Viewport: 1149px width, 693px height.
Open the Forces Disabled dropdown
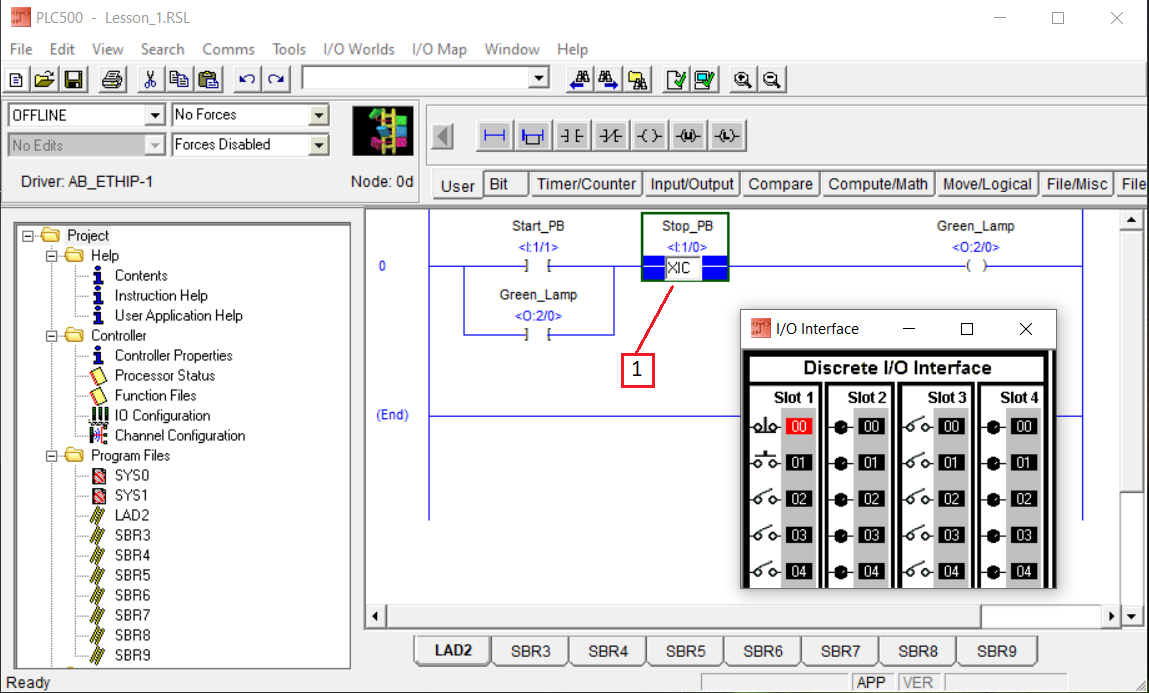pos(319,145)
